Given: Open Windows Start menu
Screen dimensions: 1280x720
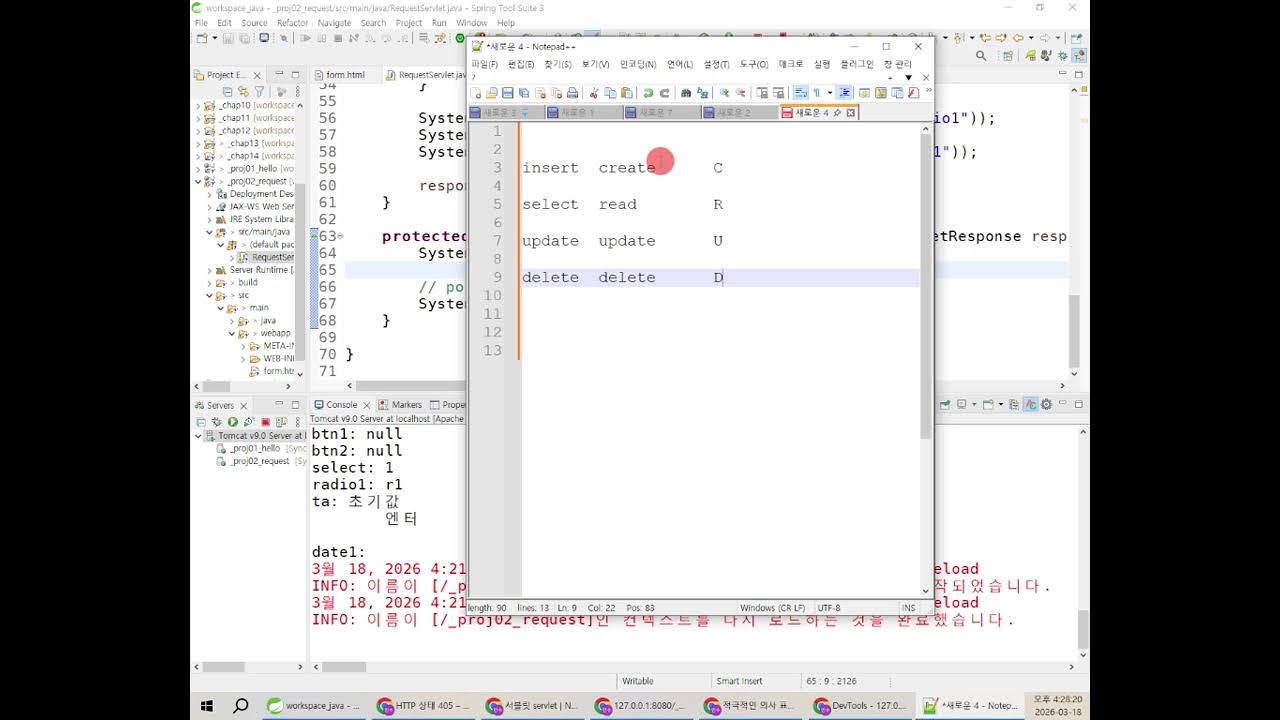Looking at the screenshot, I should tap(207, 706).
